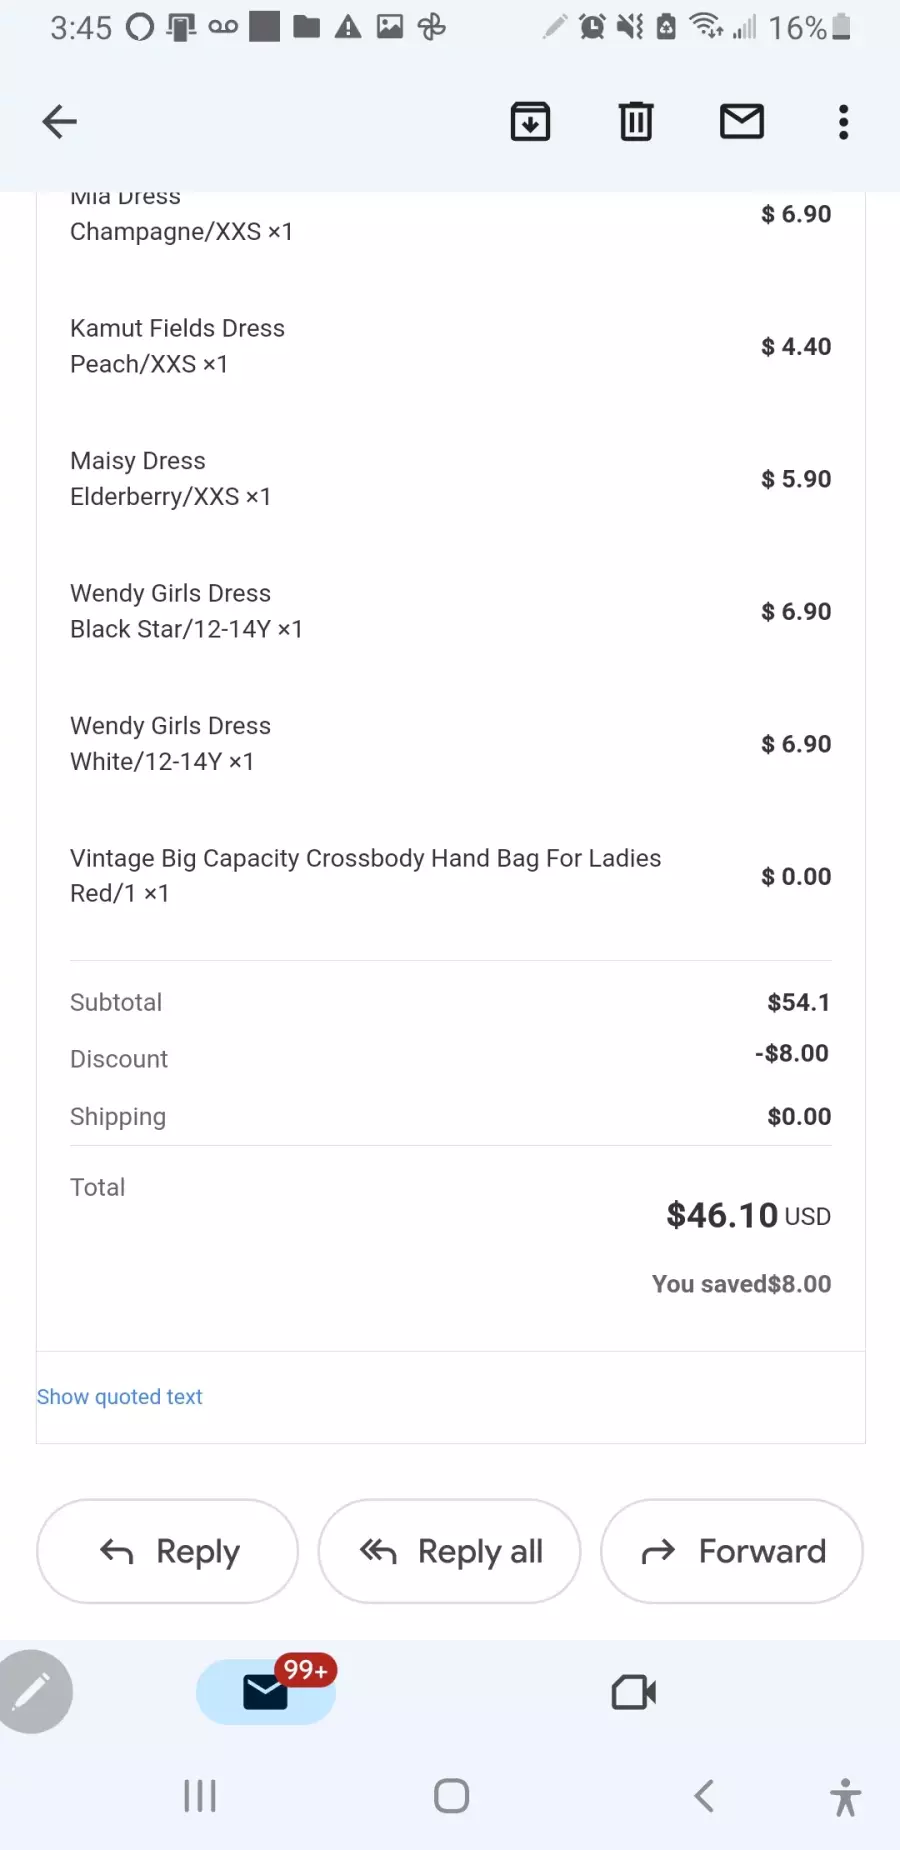Mark email as unread
This screenshot has height=1850, width=900.
pyautogui.click(x=742, y=122)
